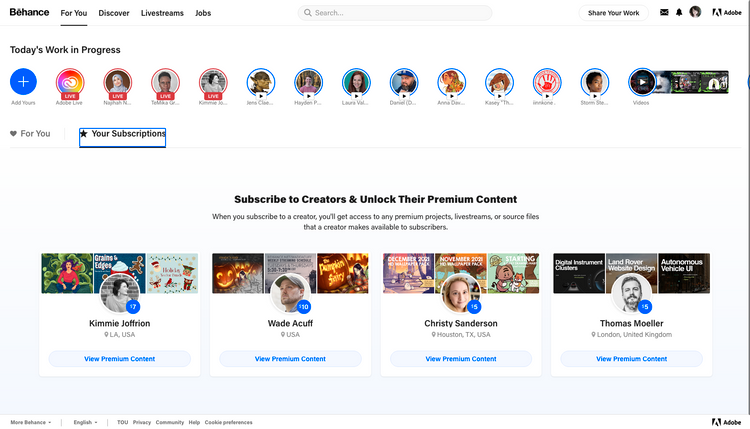This screenshot has height=429, width=750.
Task: Click Kimmie Joffrion's profile photo
Action: 120,292
